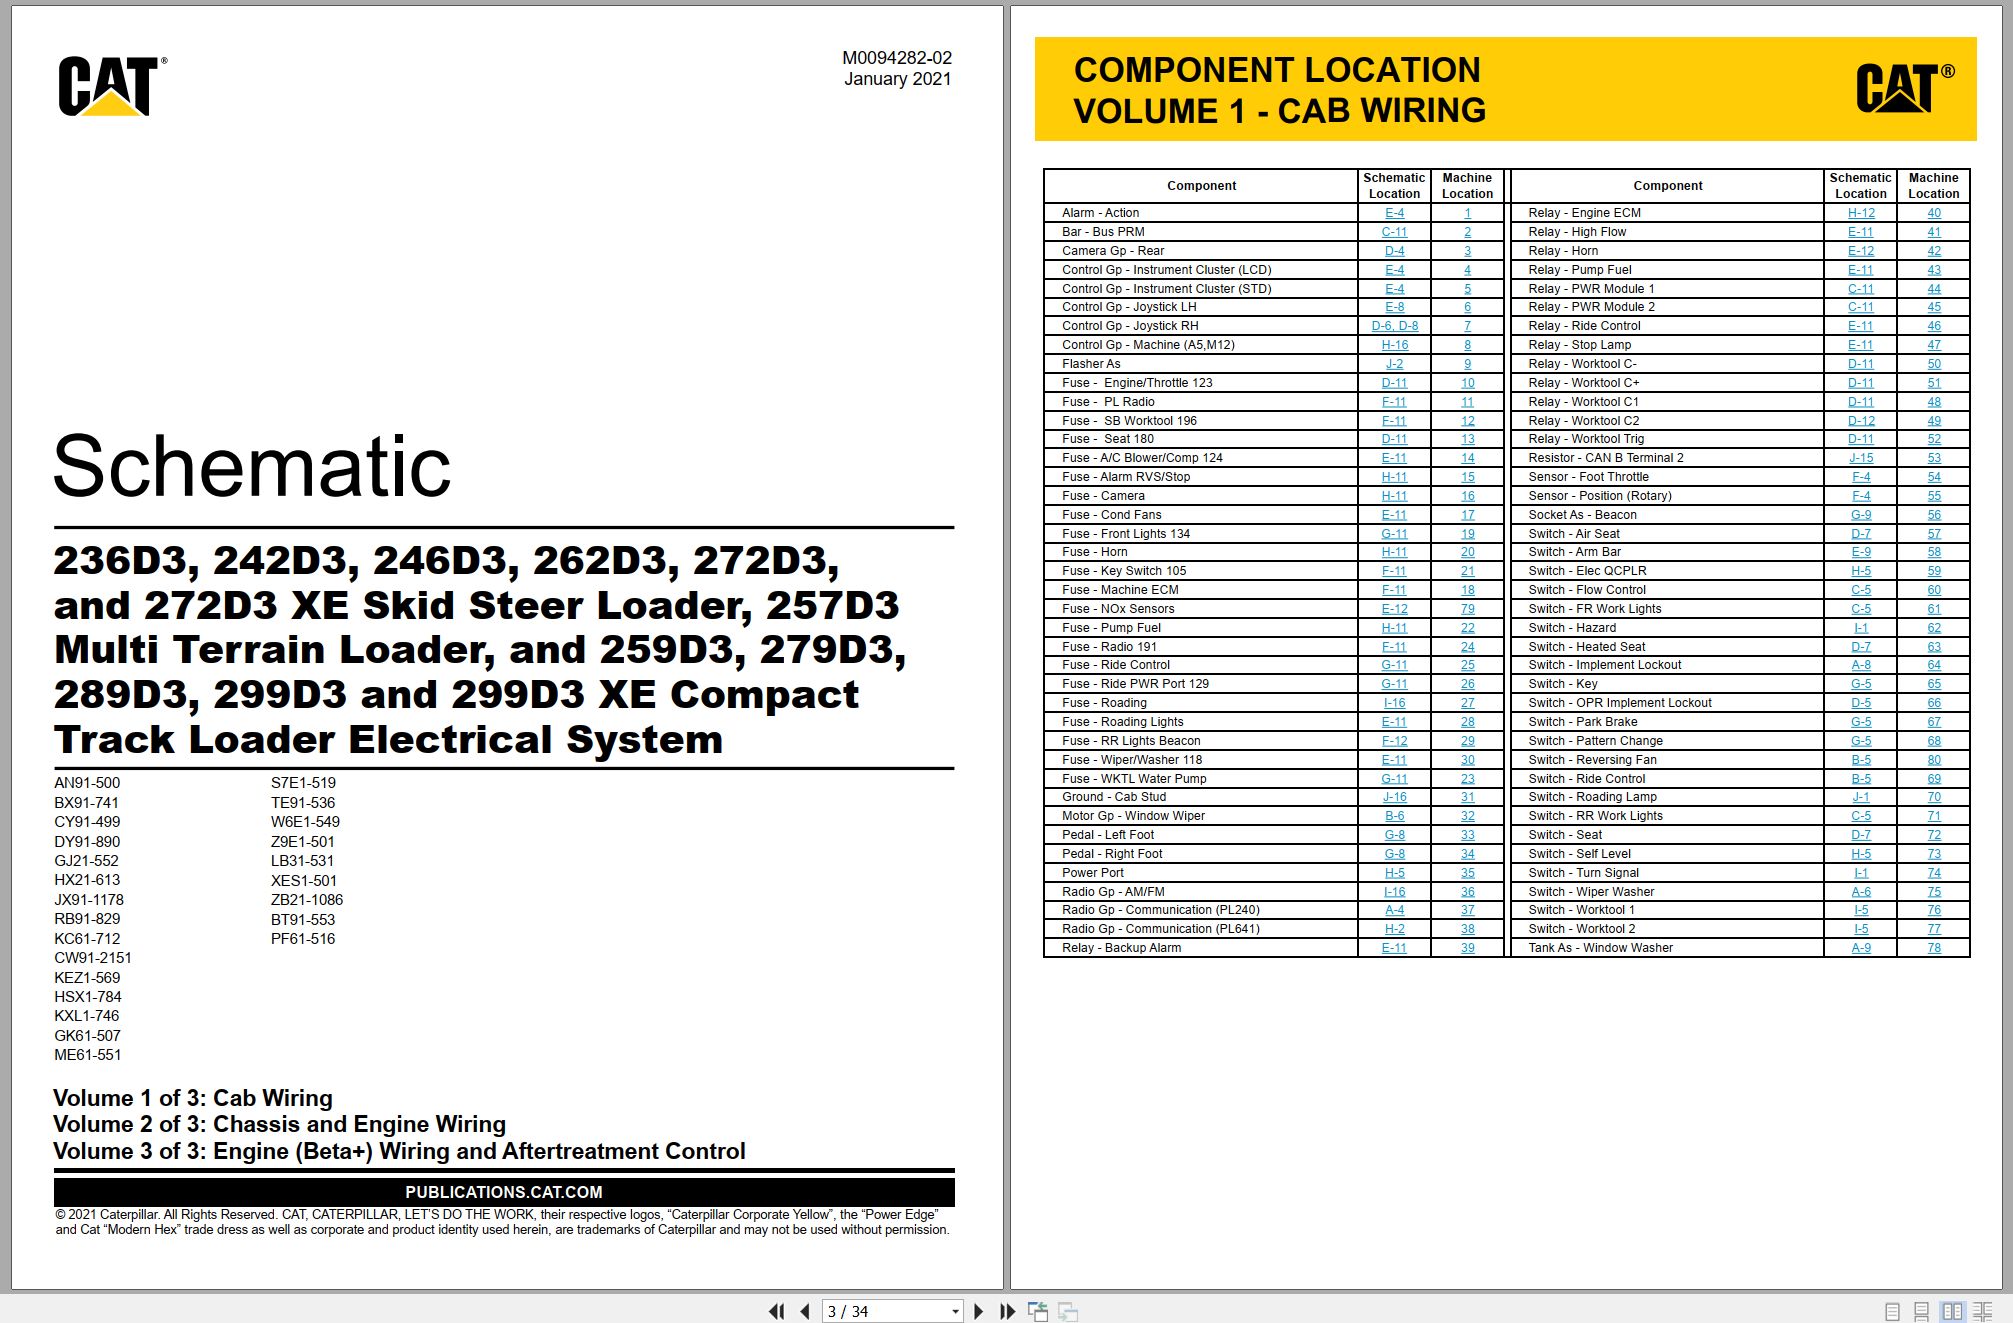
Task: Click F-4 link for Sensor - Foot Throttle
Action: tap(1860, 477)
